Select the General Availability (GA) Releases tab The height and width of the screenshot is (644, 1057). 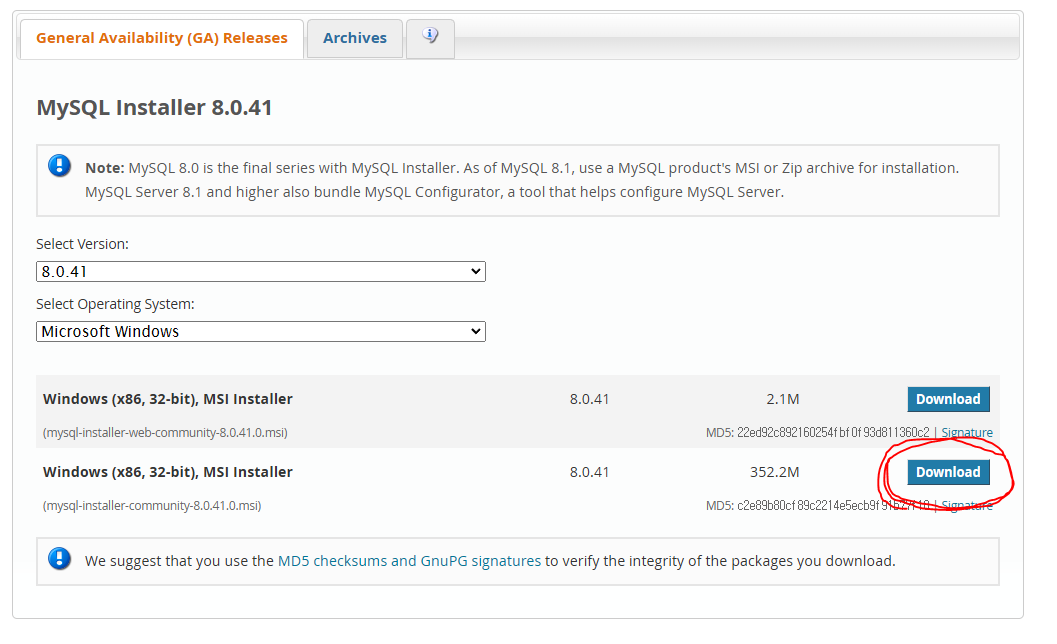[160, 37]
